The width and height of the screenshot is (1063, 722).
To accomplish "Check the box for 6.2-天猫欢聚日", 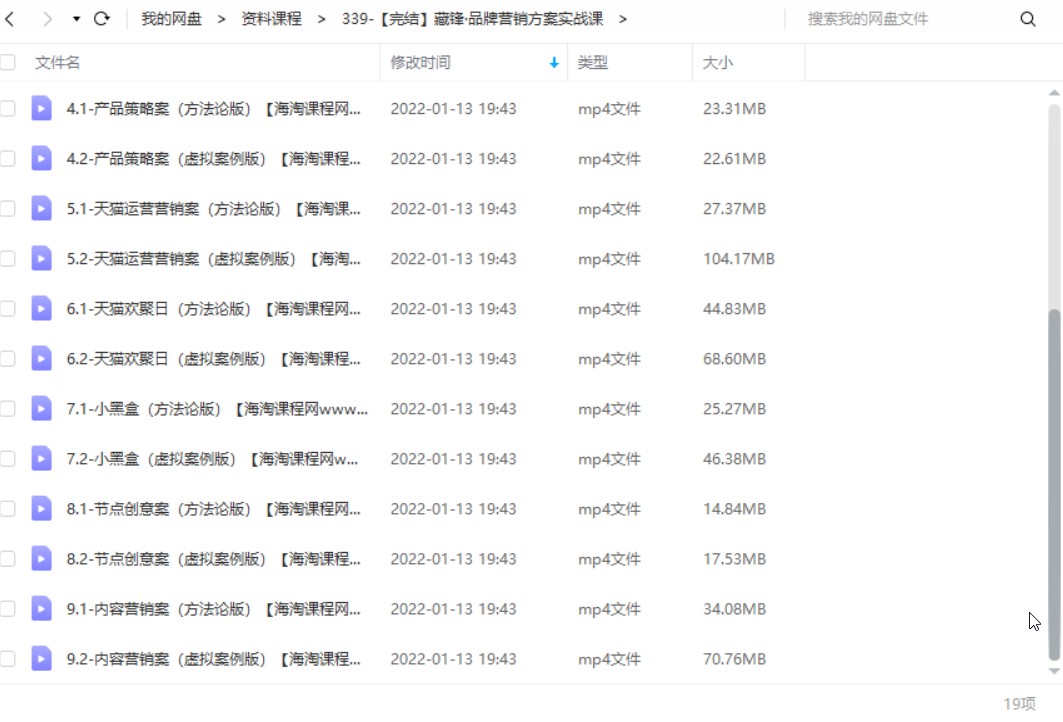I will [7, 359].
